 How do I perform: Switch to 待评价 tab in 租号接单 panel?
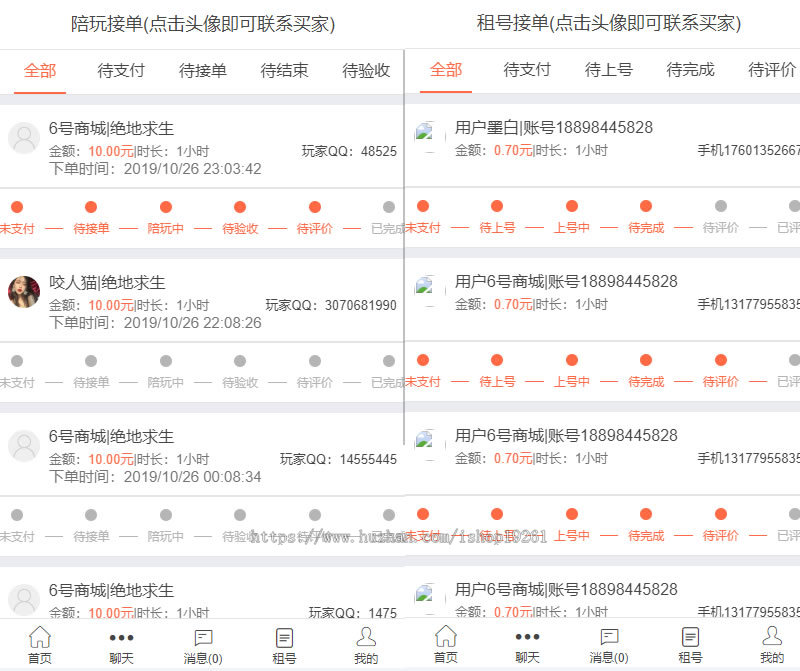tap(772, 69)
